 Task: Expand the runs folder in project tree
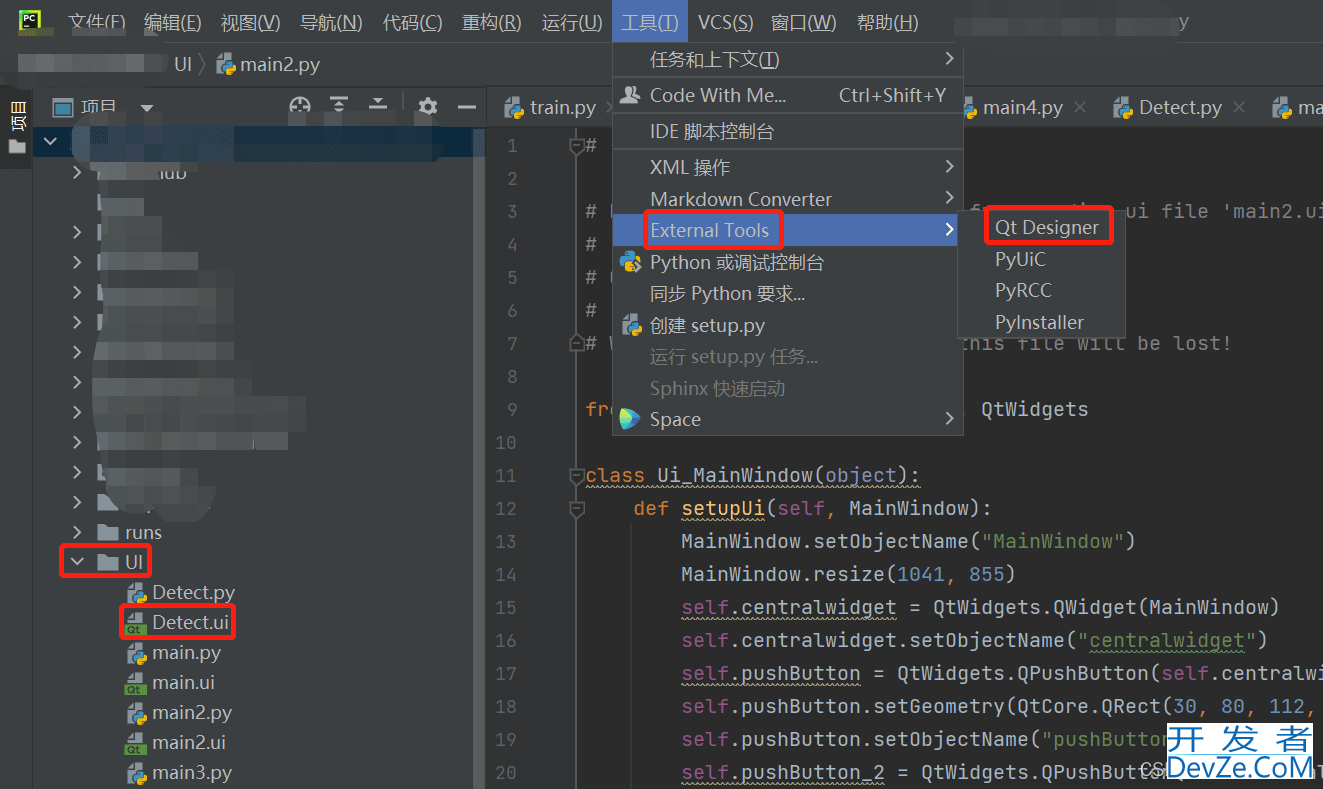click(x=77, y=532)
